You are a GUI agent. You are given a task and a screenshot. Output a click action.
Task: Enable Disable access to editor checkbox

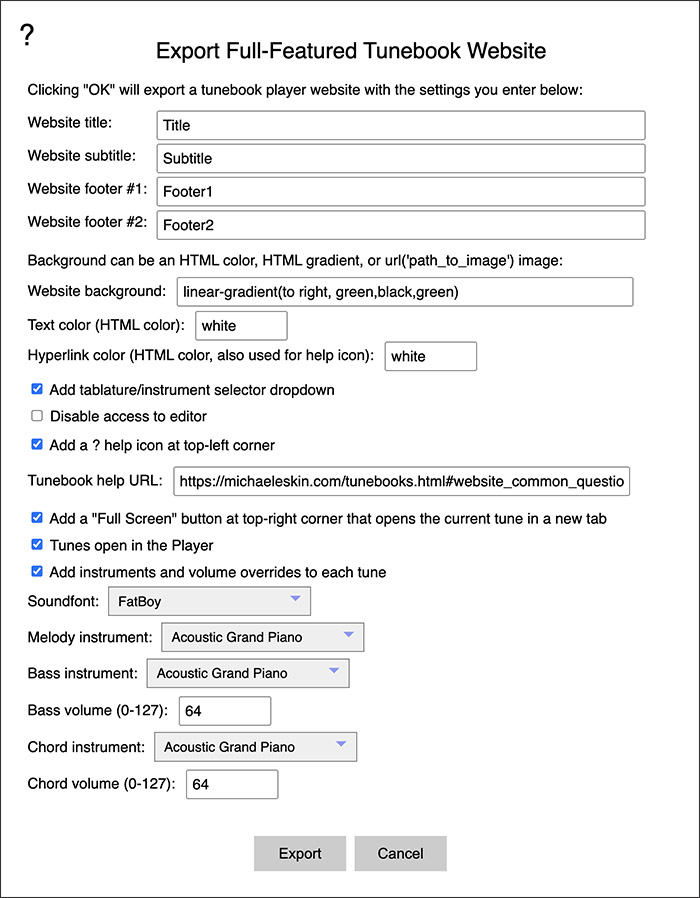(x=37, y=416)
